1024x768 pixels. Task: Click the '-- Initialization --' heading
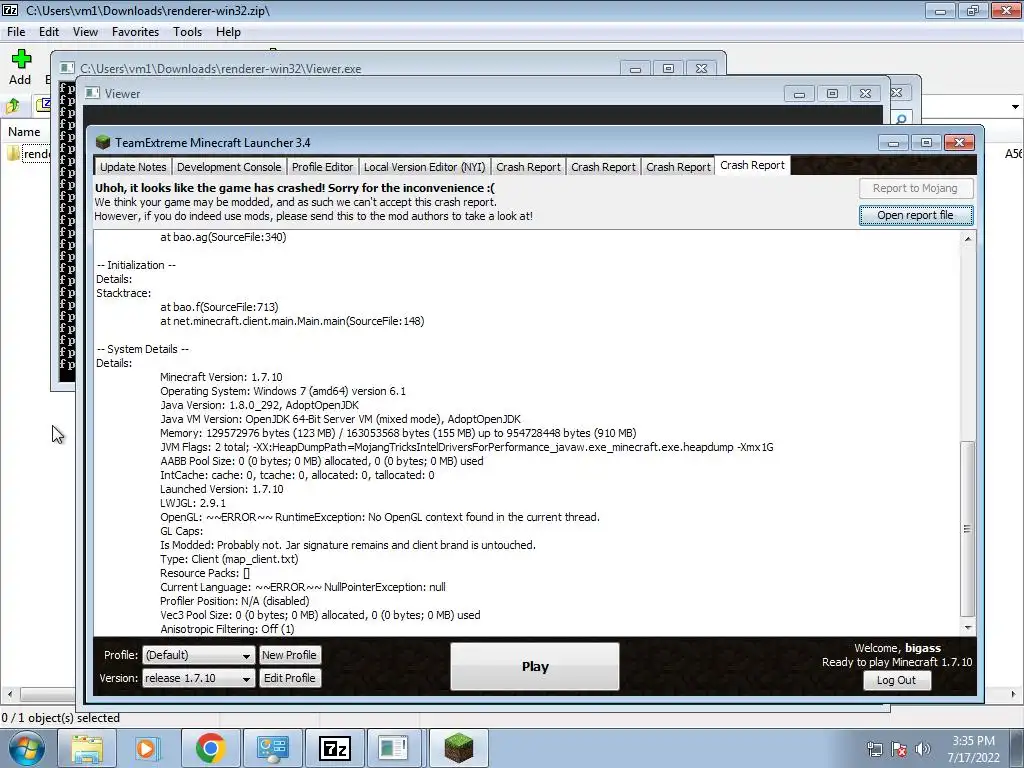[x=136, y=265]
